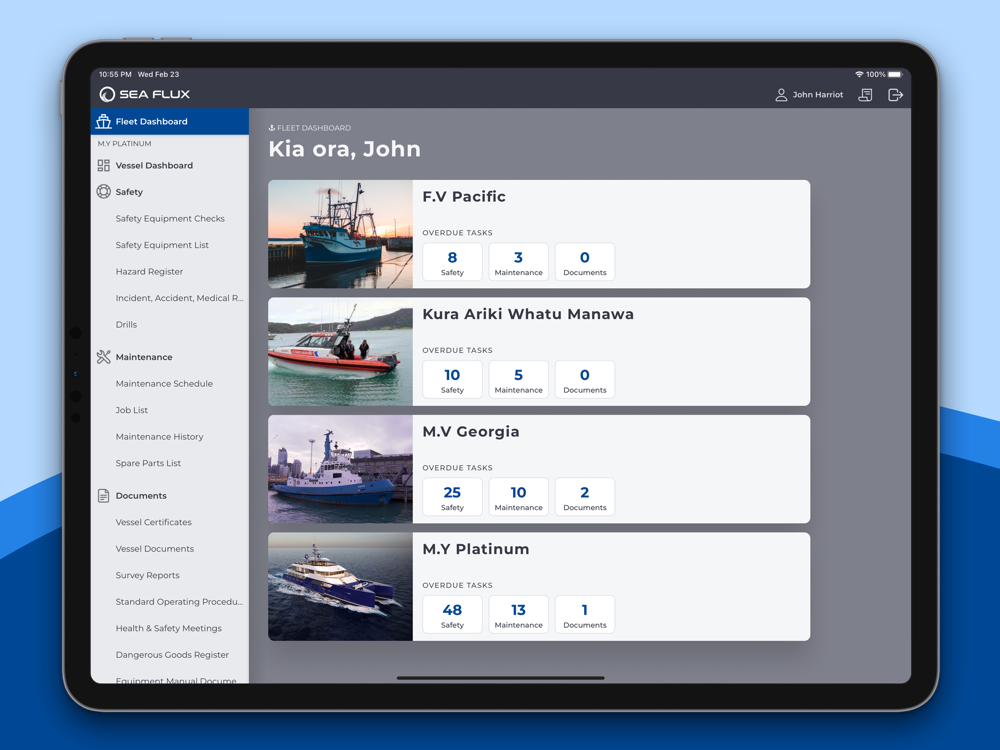This screenshot has height=750, width=1000.
Task: View M.Y Platinum's 13 overdue Maintenance tasks
Action: click(x=518, y=614)
